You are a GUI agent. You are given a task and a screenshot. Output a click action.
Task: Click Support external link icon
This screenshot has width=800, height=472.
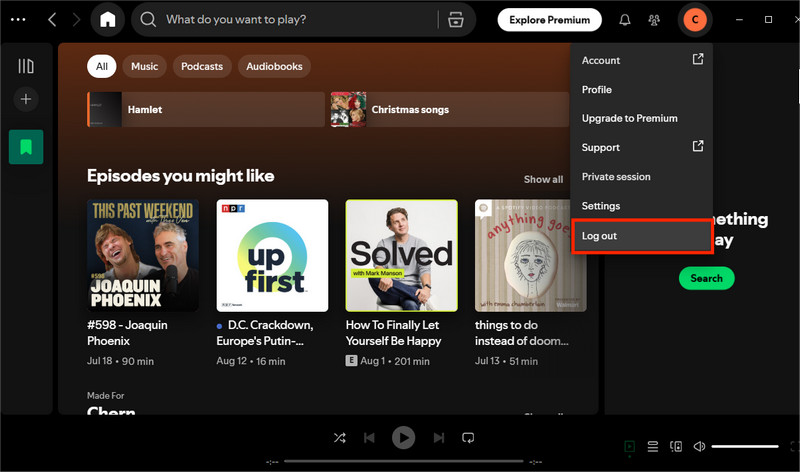[x=697, y=146]
